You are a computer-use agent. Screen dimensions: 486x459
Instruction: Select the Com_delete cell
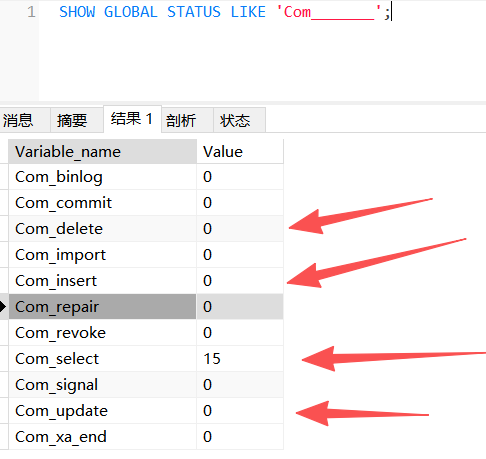pos(102,229)
